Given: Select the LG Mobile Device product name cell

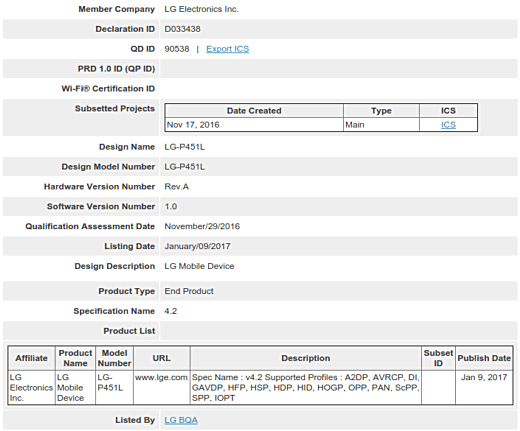Looking at the screenshot, I should coord(75,388).
